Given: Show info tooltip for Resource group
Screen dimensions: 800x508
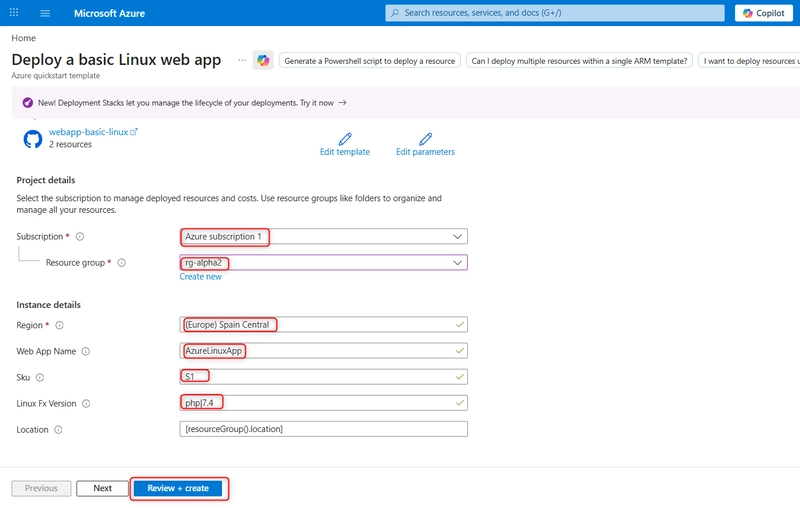Looking at the screenshot, I should pyautogui.click(x=121, y=263).
